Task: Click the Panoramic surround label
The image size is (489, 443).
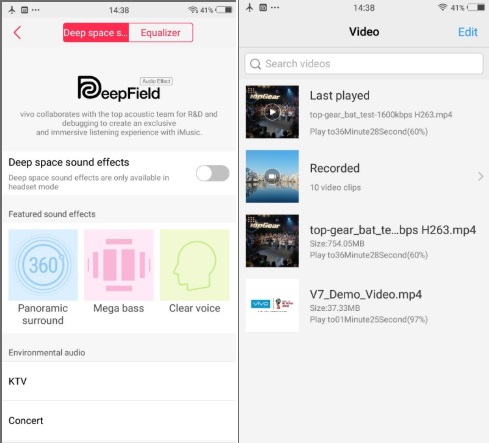Action: [43, 314]
